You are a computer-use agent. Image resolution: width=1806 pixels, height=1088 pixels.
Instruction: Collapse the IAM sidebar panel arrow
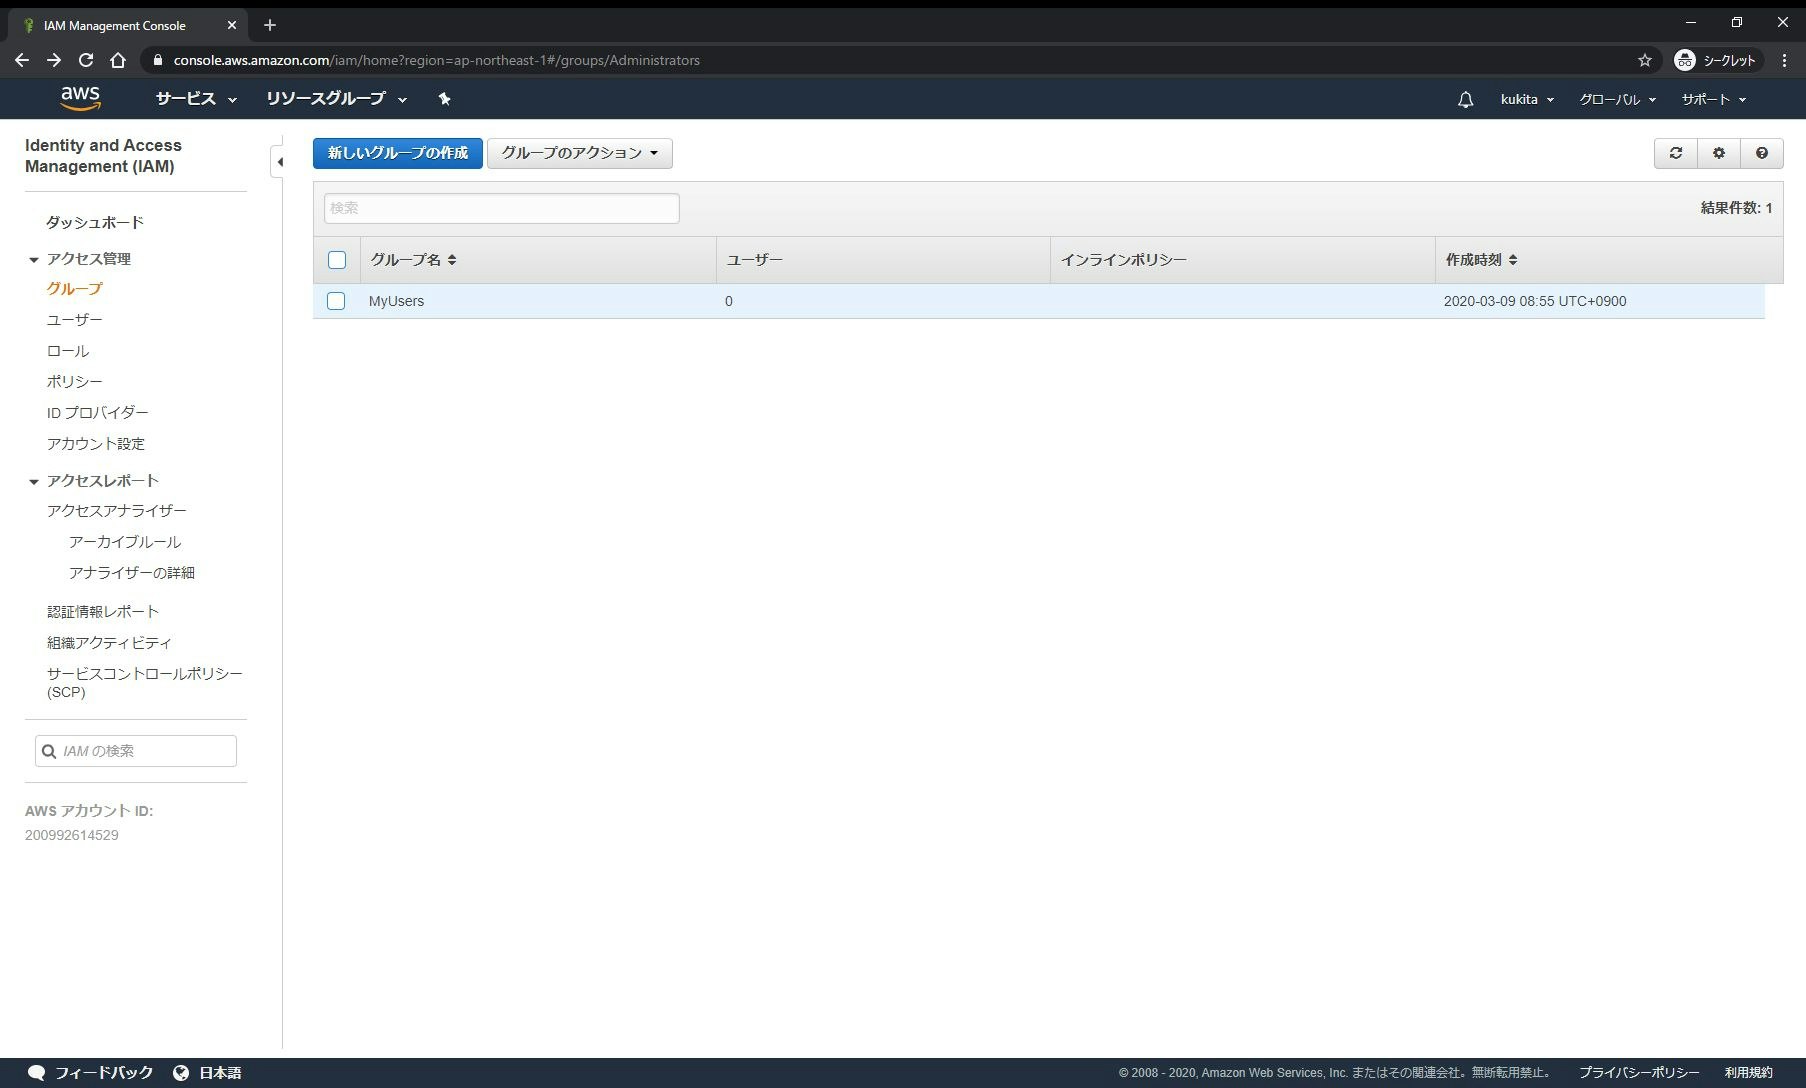279,162
